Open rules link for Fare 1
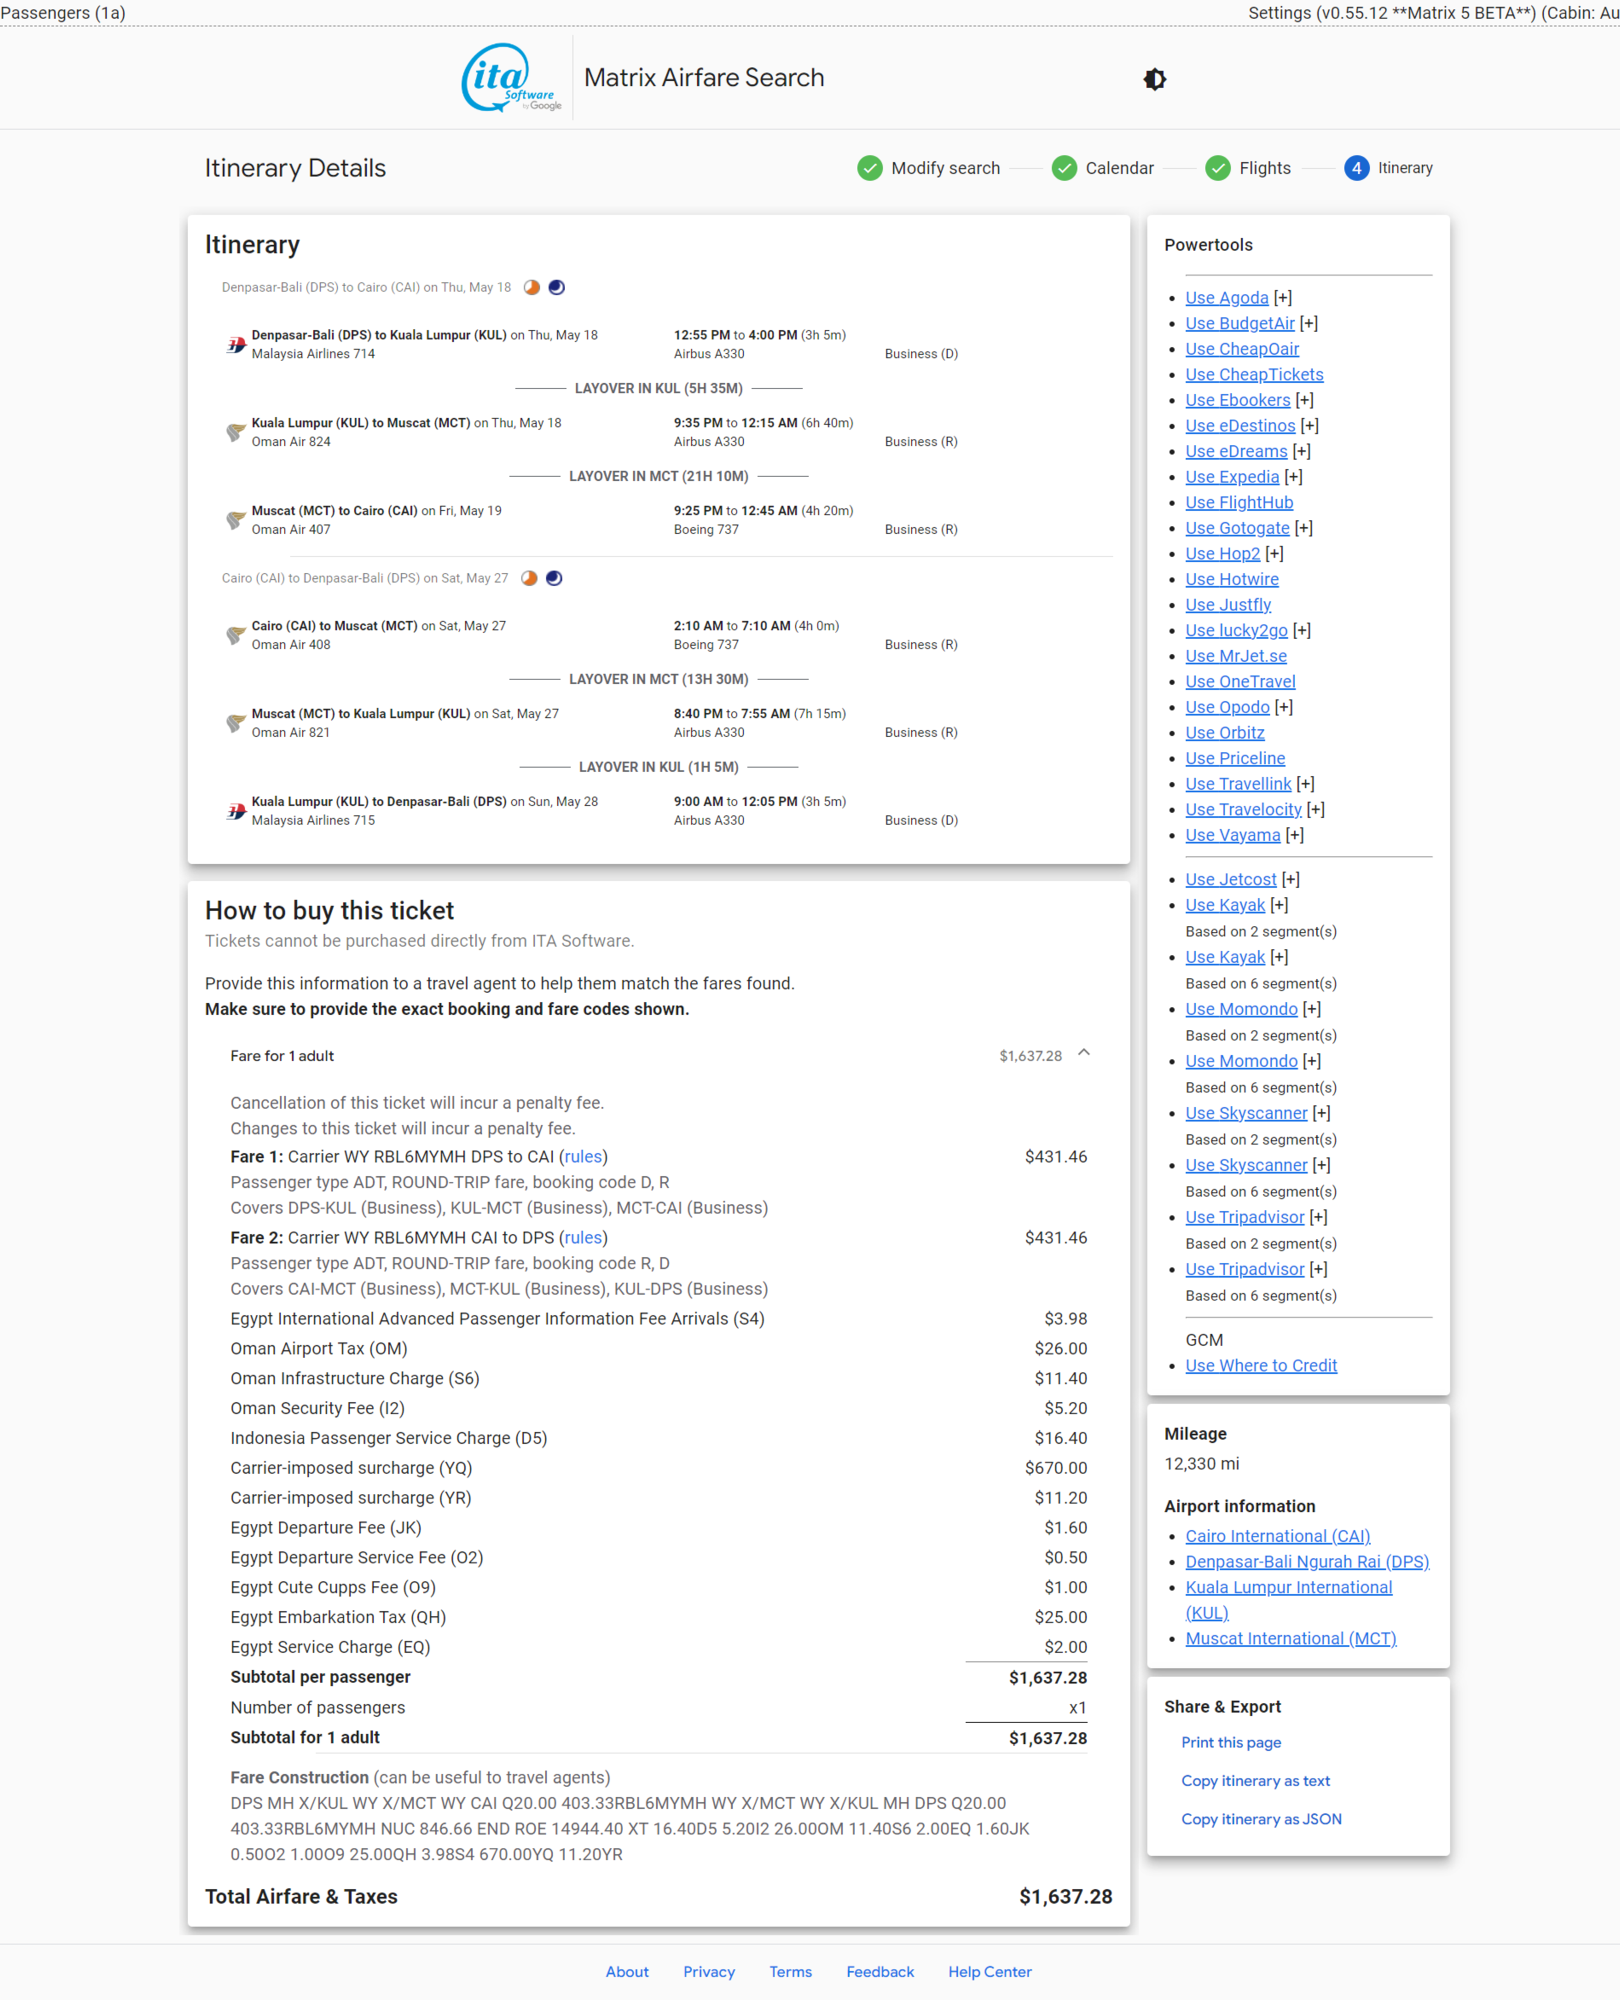 [x=583, y=1157]
